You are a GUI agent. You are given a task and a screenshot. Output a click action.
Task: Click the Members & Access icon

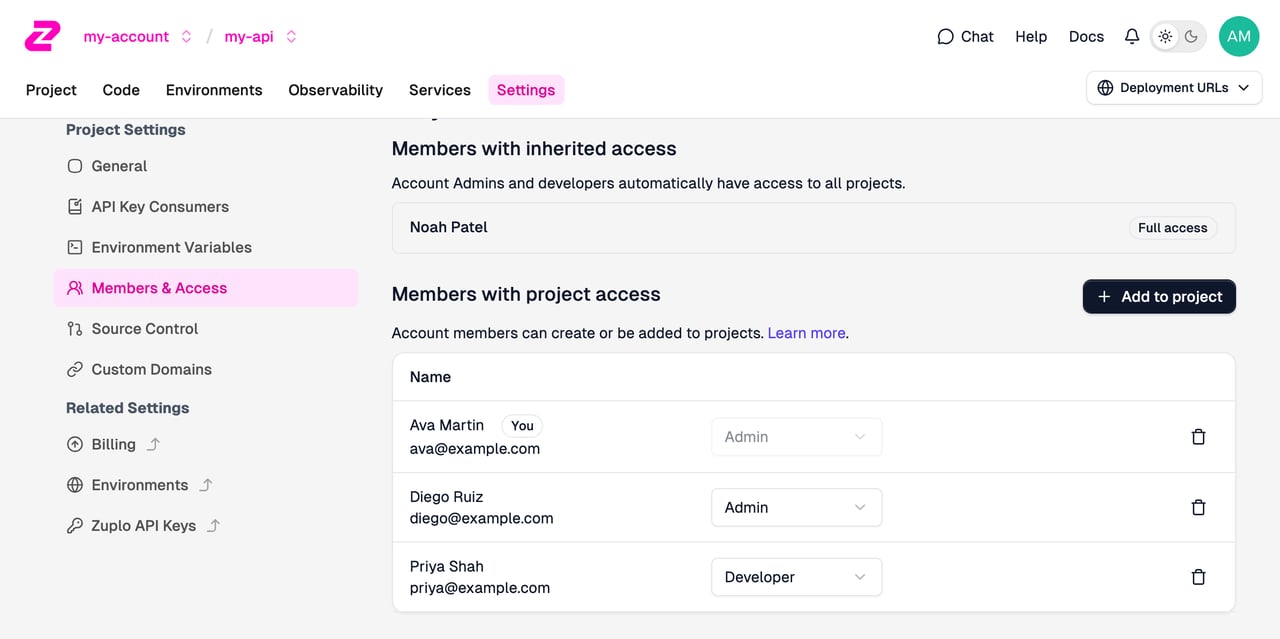(x=75, y=288)
